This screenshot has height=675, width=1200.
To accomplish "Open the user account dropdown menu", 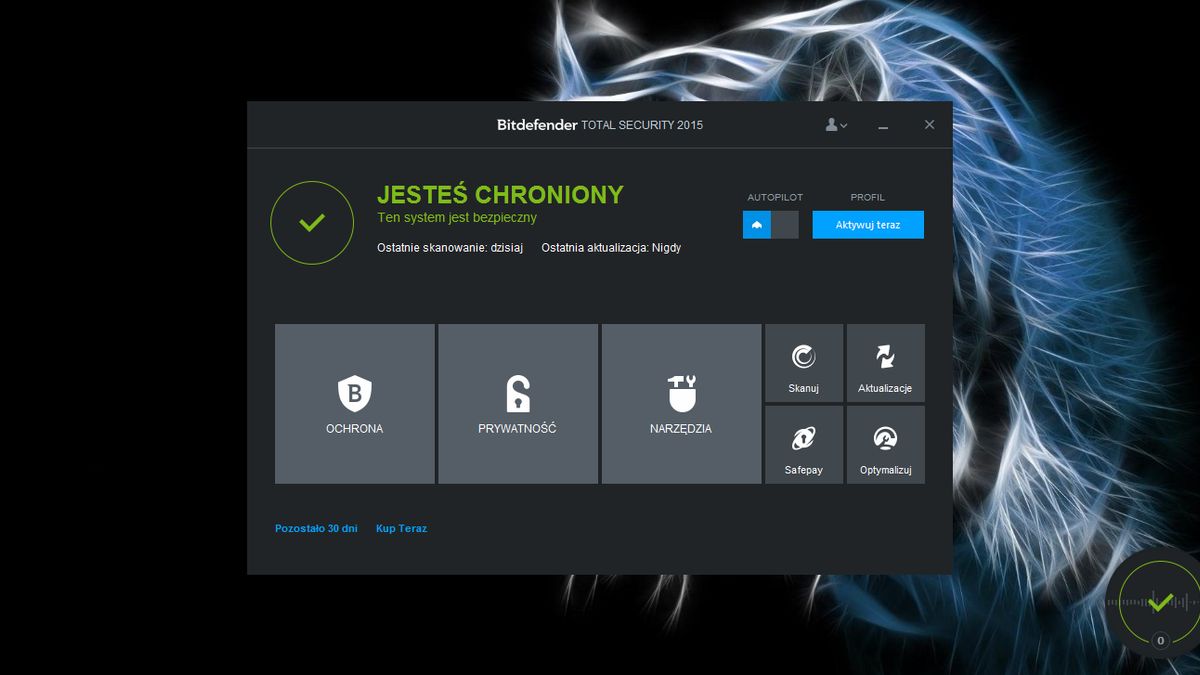I will (x=836, y=125).
